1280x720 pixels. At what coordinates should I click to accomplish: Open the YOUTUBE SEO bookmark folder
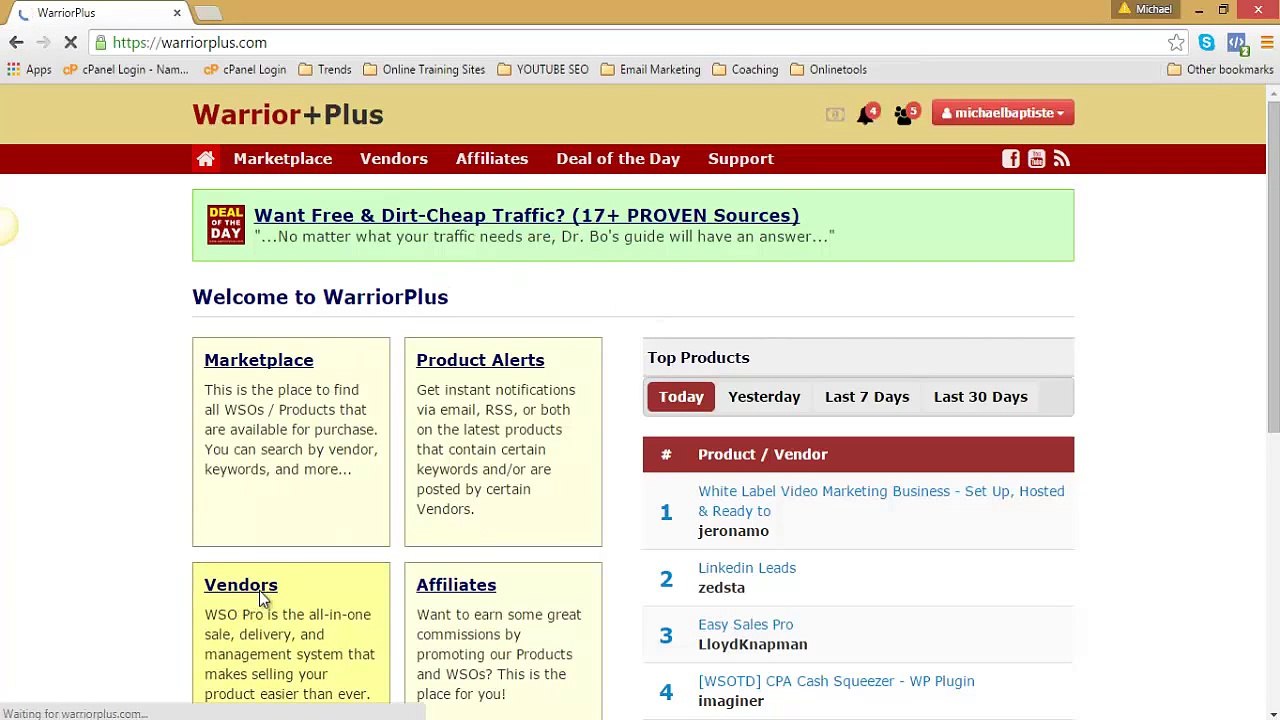pyautogui.click(x=543, y=70)
